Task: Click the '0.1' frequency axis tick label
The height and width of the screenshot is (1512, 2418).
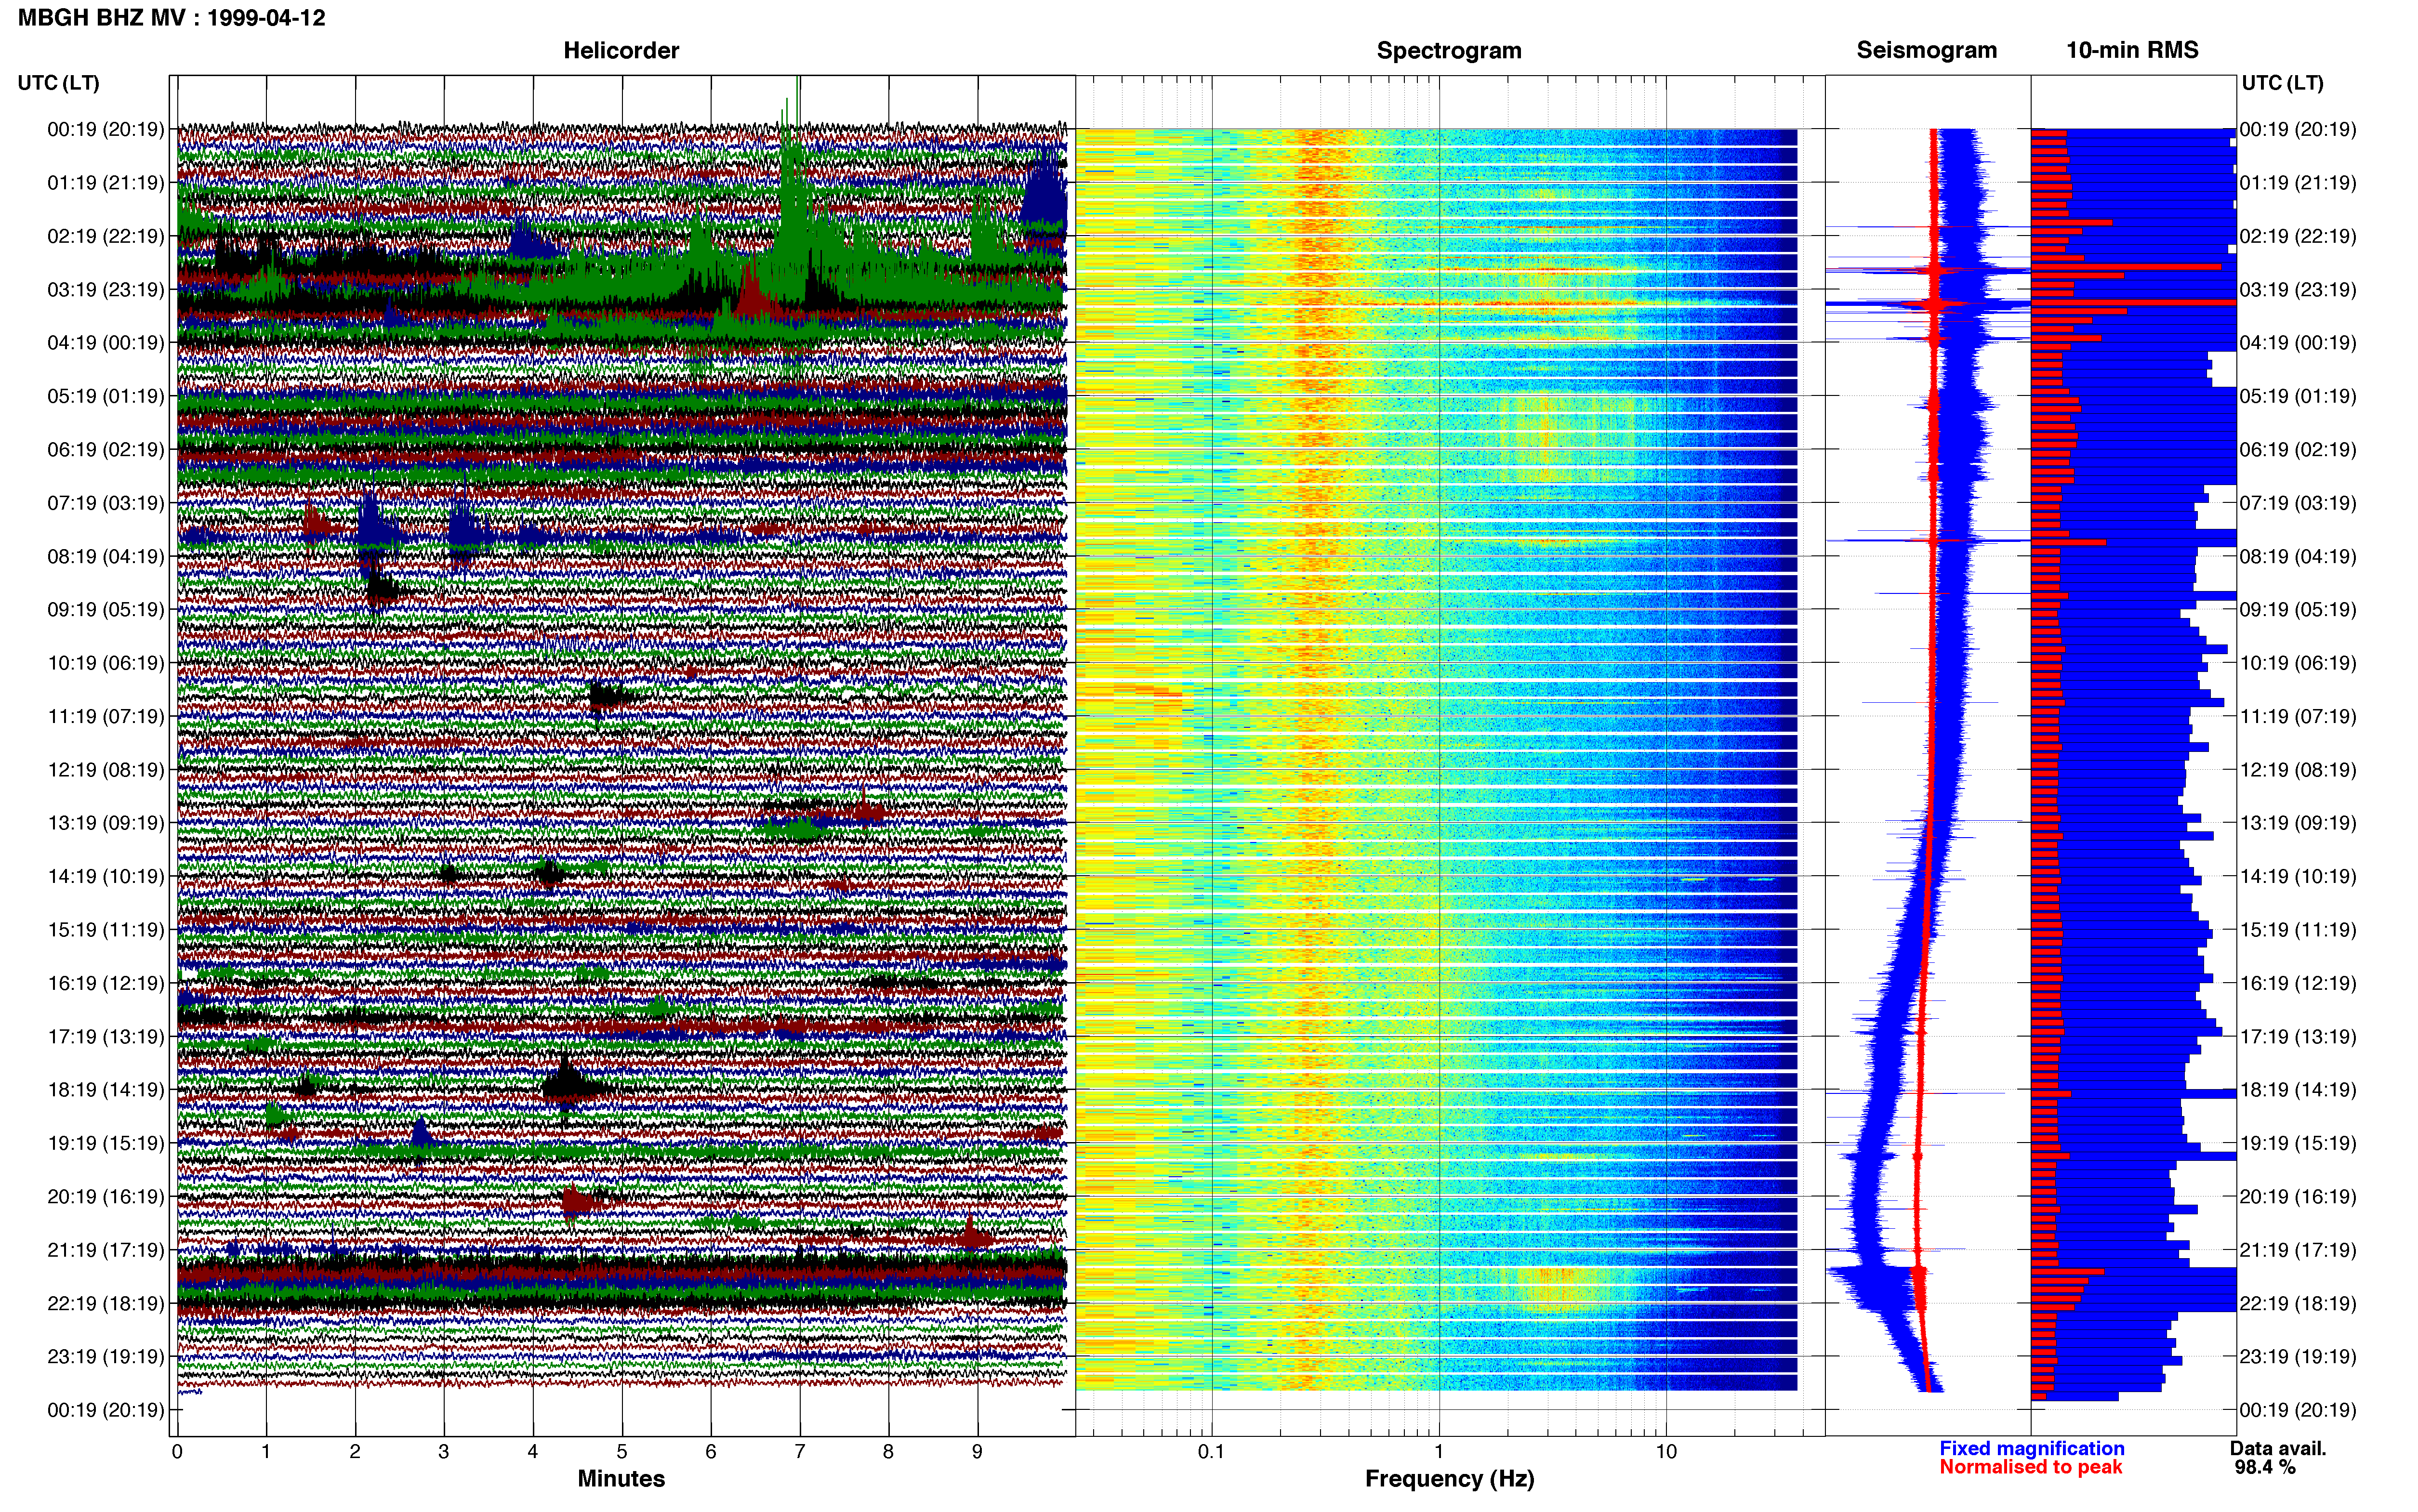Action: click(x=1211, y=1452)
